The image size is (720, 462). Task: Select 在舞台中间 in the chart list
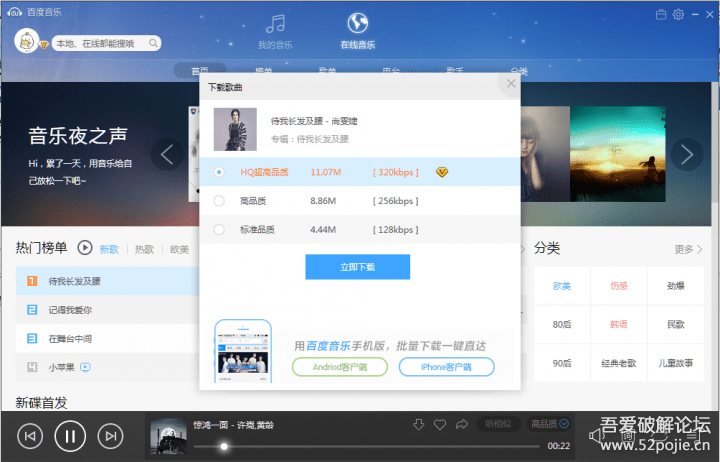(x=107, y=338)
